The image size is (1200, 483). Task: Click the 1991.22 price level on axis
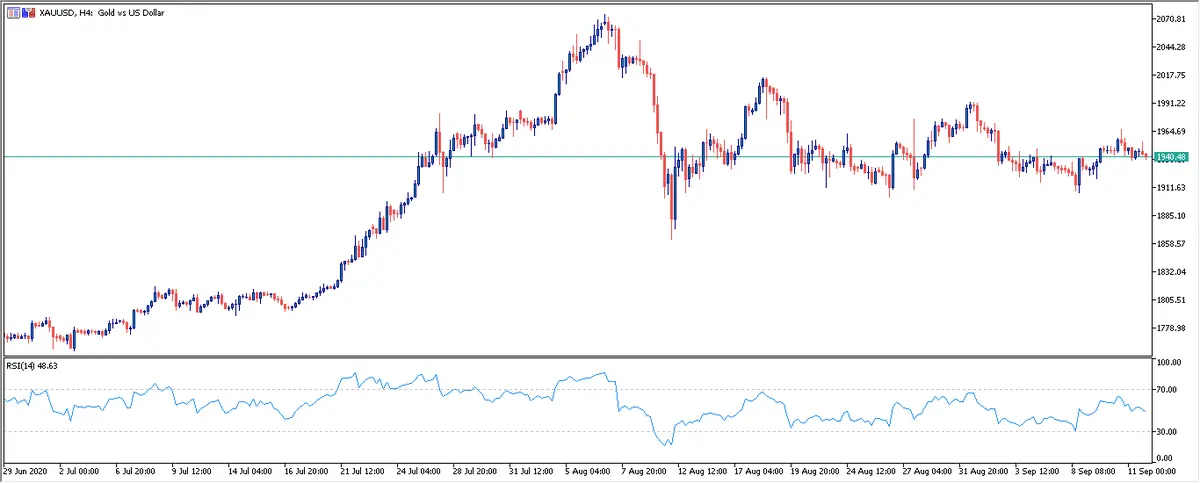1171,103
